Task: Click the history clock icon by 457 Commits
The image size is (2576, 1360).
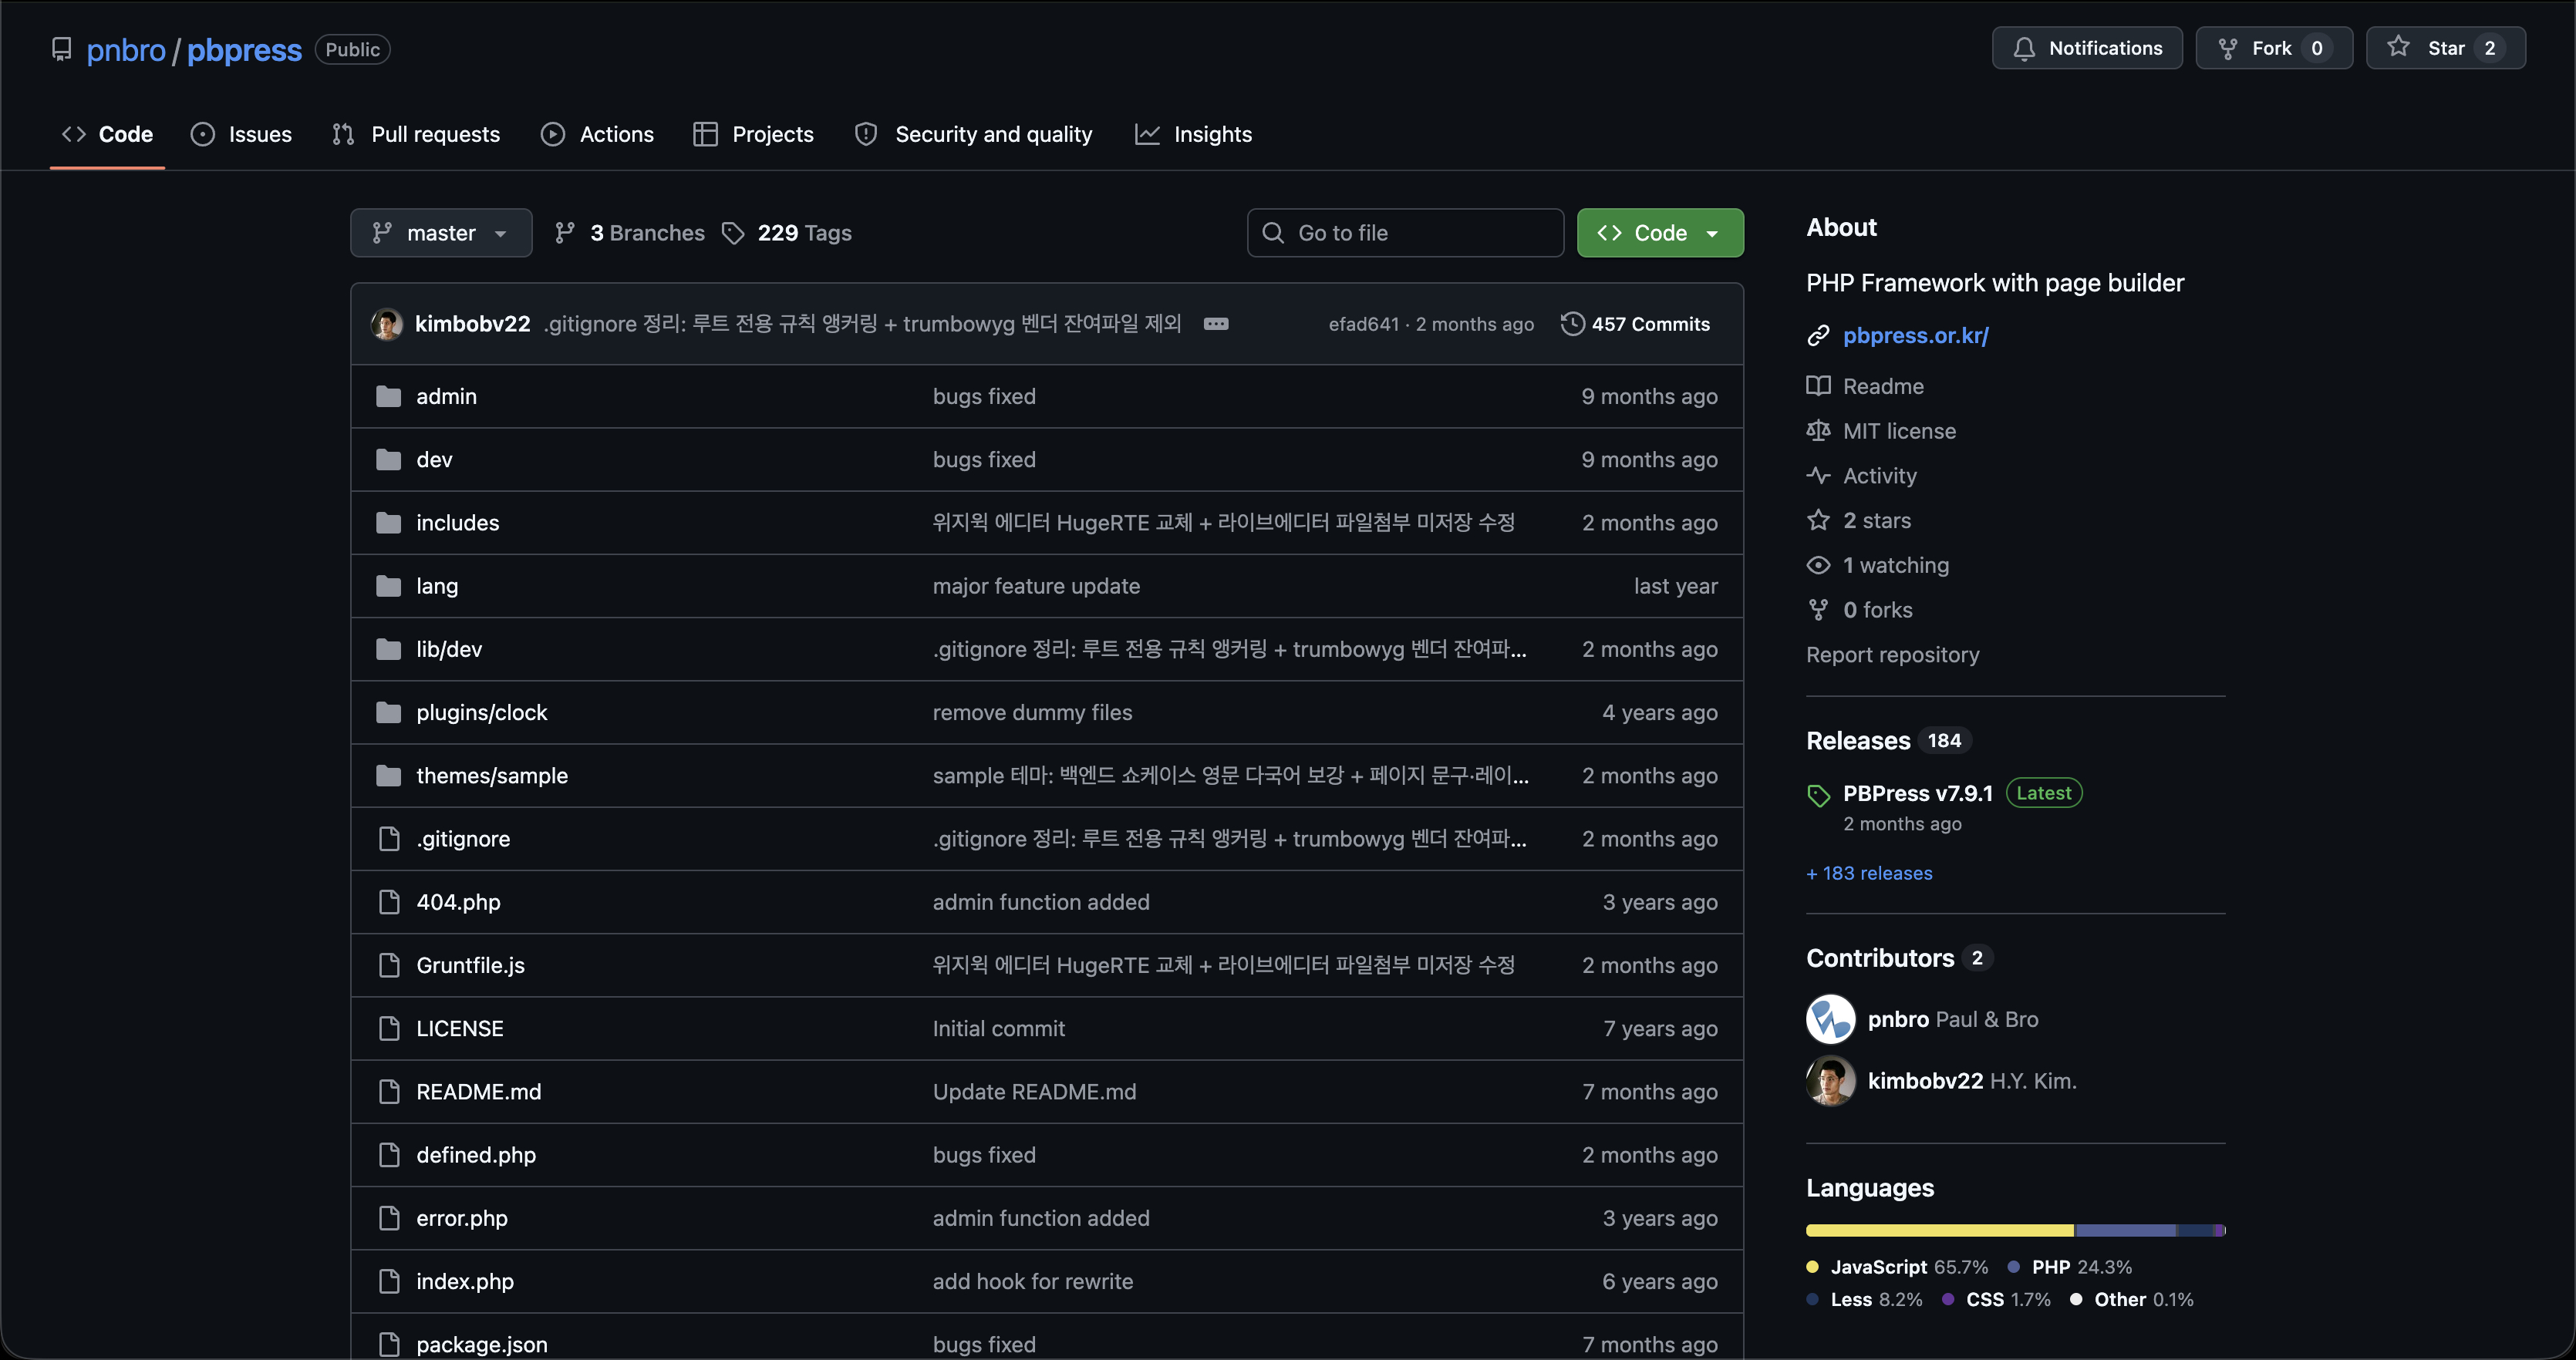Action: click(x=1573, y=324)
